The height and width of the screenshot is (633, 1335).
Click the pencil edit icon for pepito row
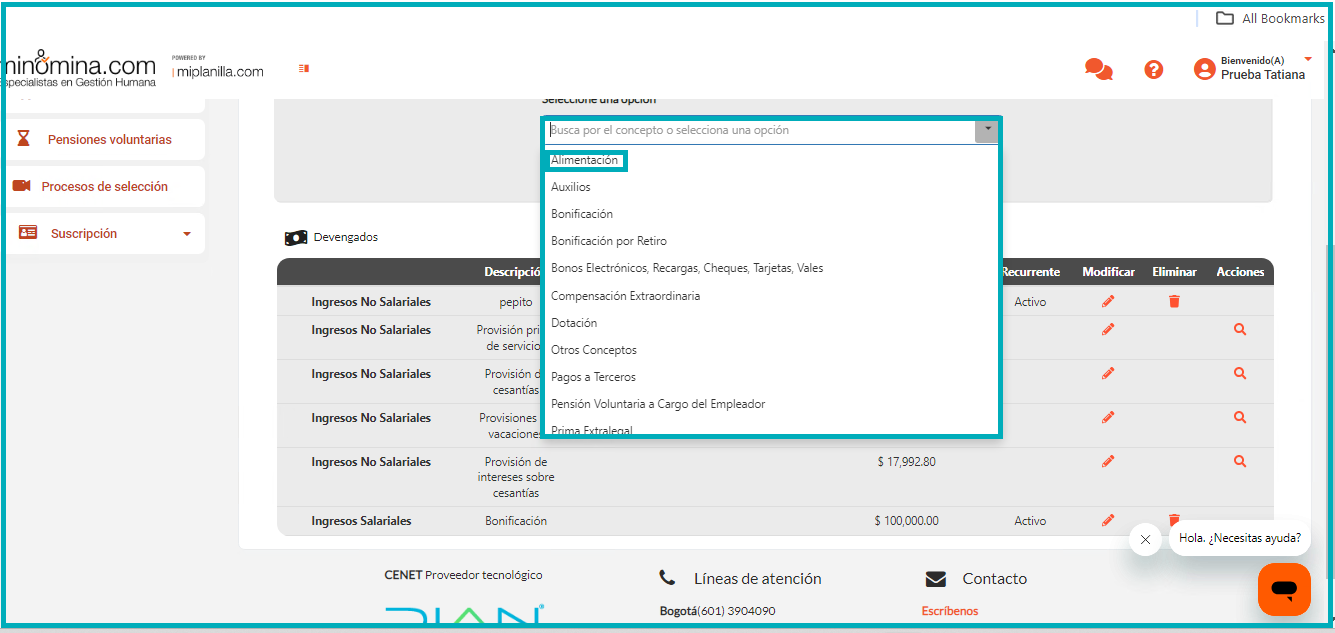(1108, 301)
